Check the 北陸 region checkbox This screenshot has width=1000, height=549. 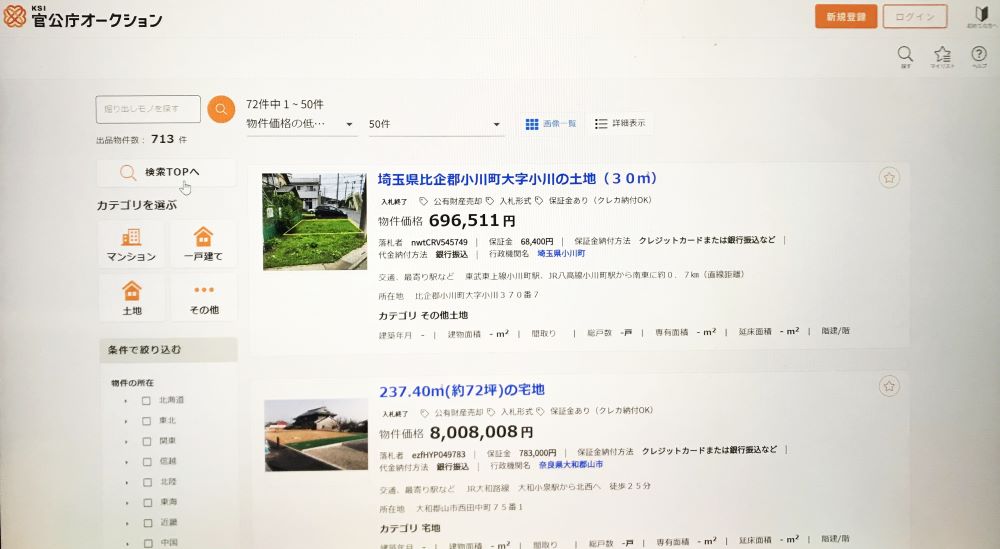[147, 482]
